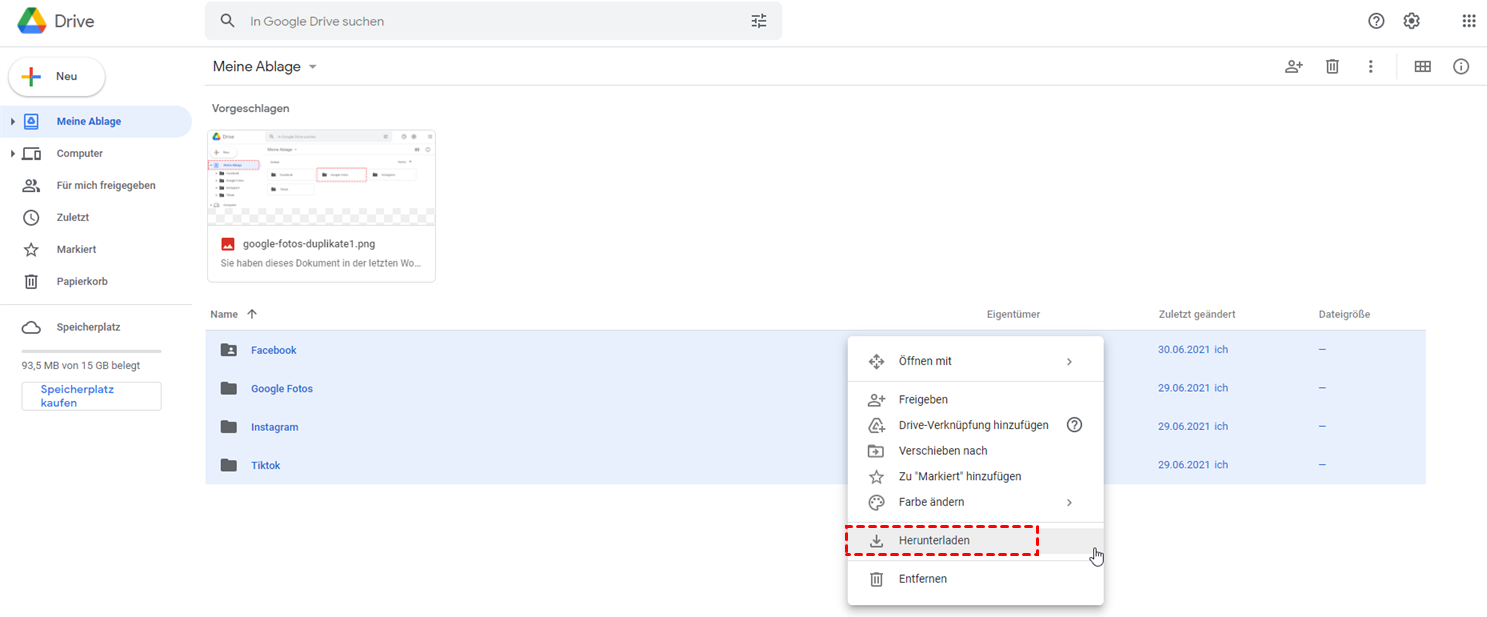Click the storage usage progress bar
This screenshot has height=617, width=1487.
pyautogui.click(x=91, y=351)
